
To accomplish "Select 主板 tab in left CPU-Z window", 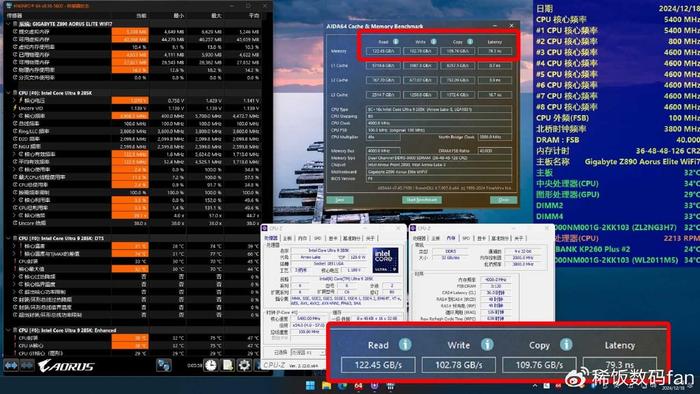I will [287, 239].
